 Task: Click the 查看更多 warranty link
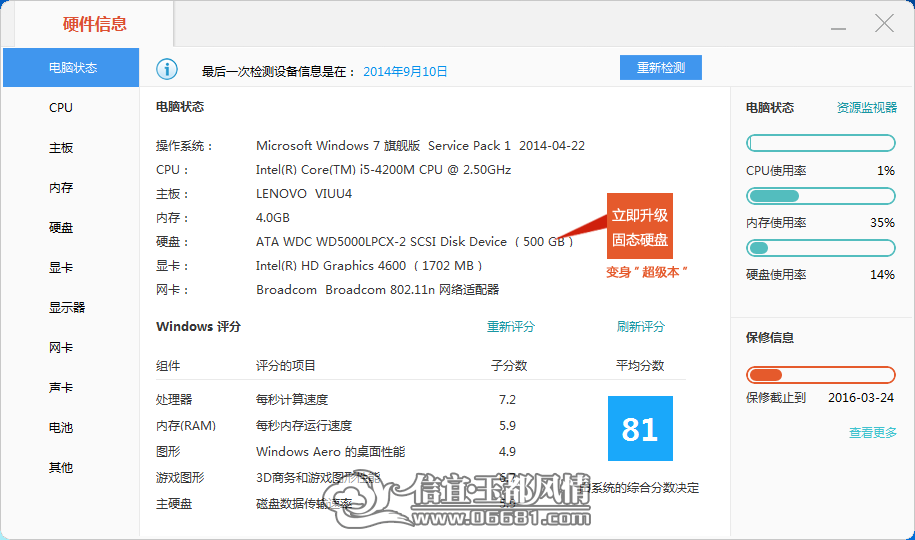(873, 433)
